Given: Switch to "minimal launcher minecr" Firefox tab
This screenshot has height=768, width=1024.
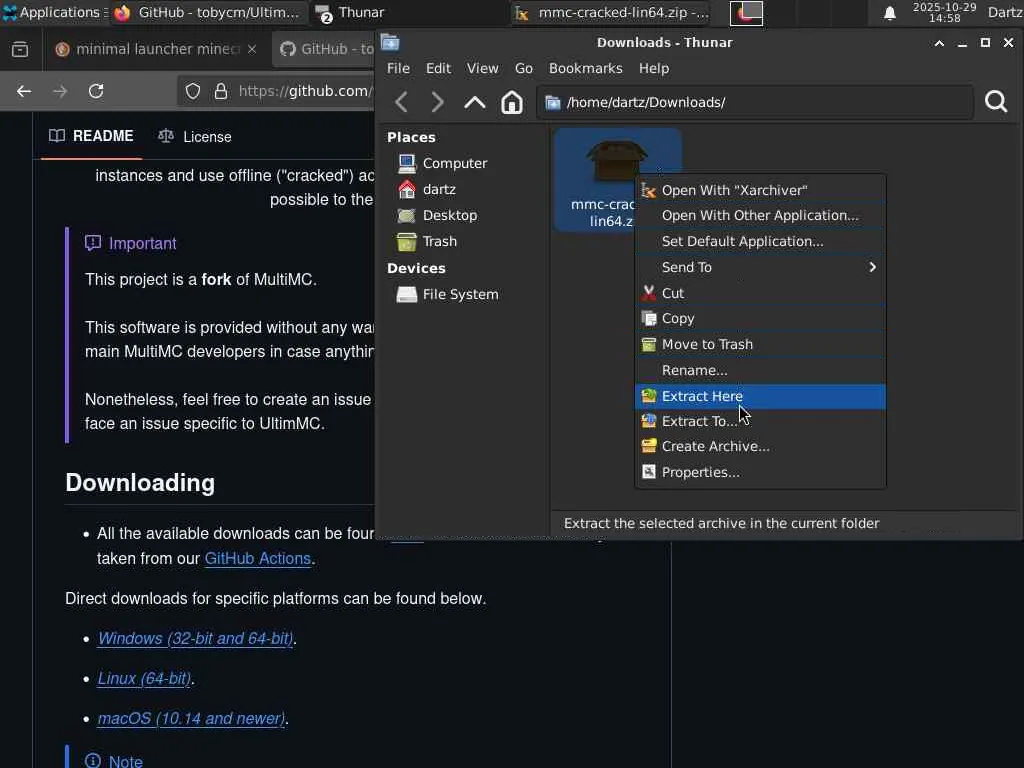Looking at the screenshot, I should [155, 49].
